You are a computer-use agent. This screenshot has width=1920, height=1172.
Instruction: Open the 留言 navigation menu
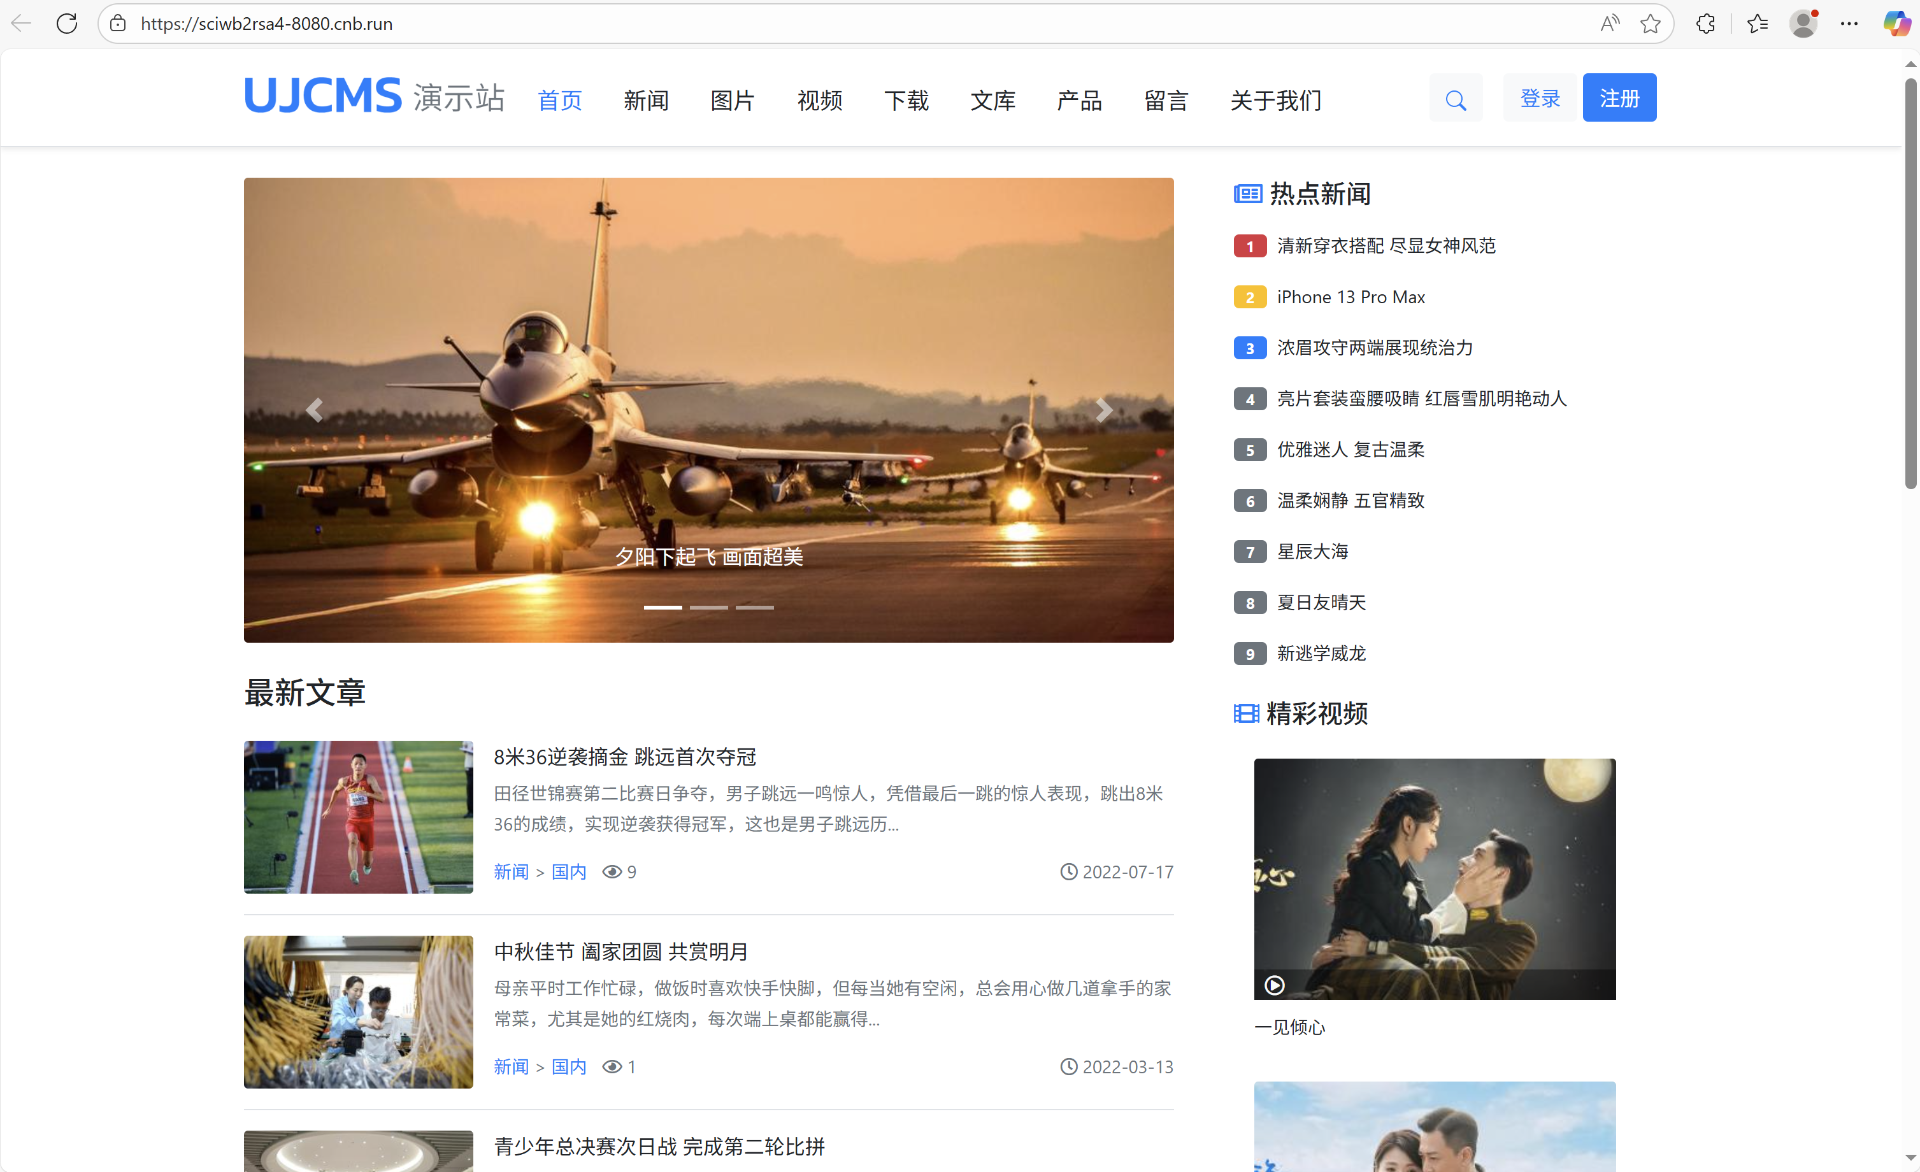(x=1166, y=100)
